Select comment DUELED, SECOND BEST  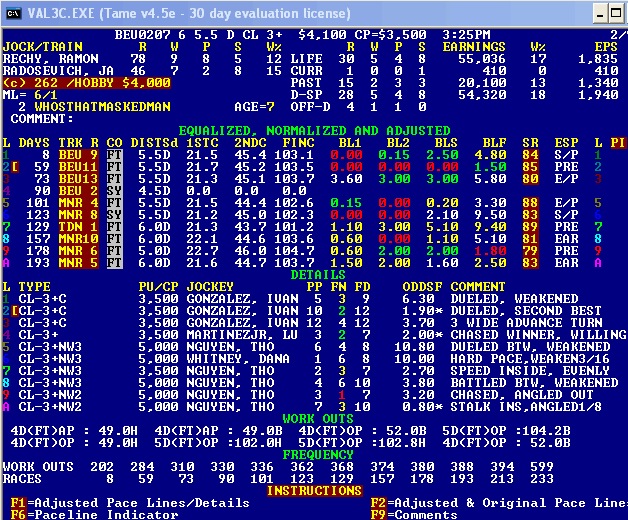[526, 311]
